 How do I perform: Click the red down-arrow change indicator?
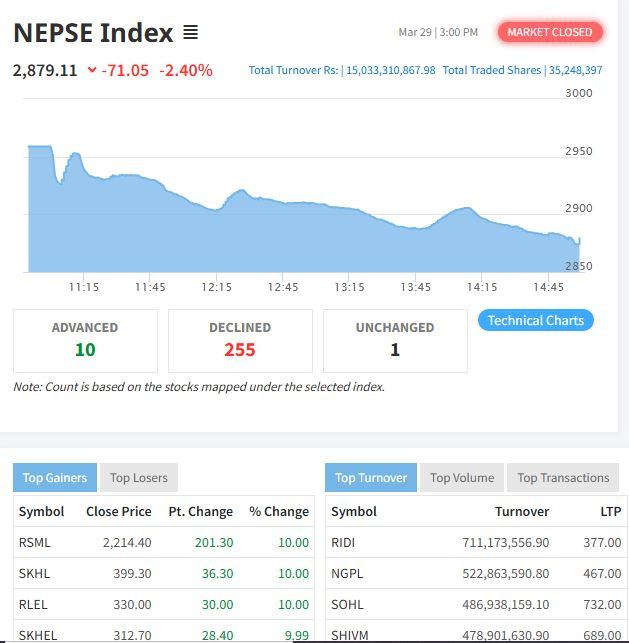tap(92, 71)
